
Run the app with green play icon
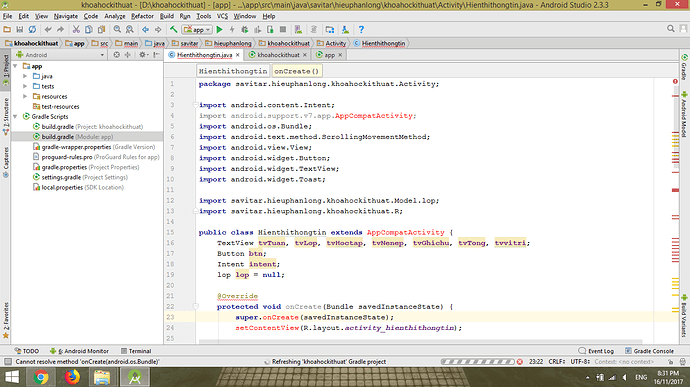(219, 29)
